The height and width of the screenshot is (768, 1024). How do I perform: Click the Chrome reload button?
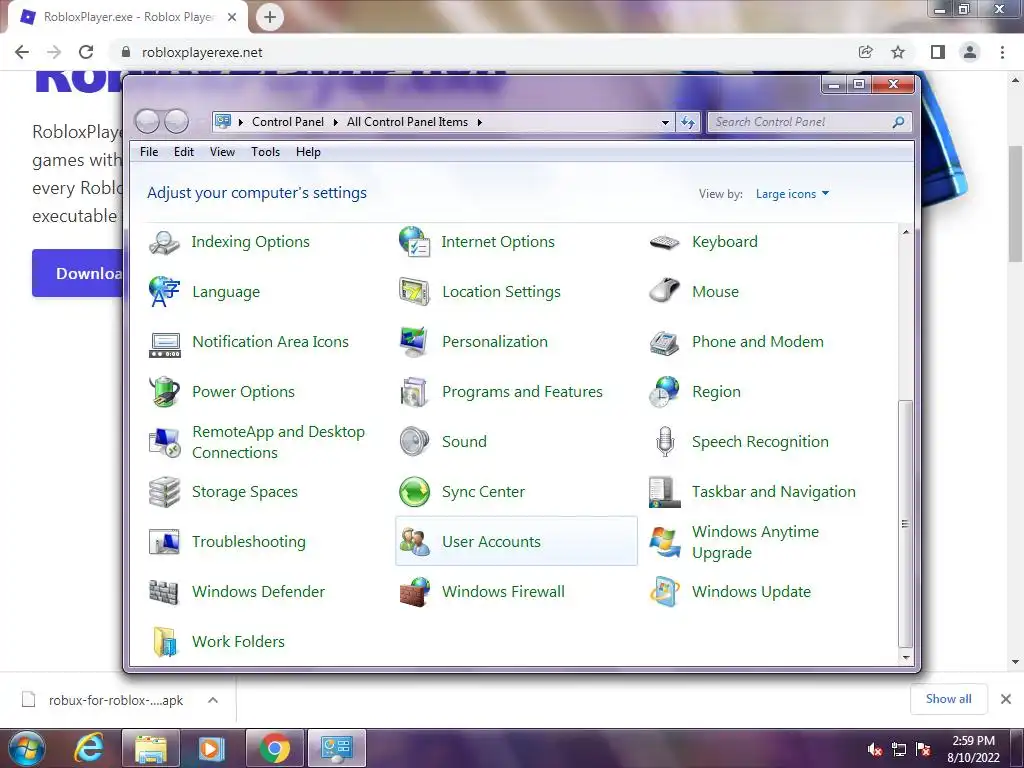[86, 52]
